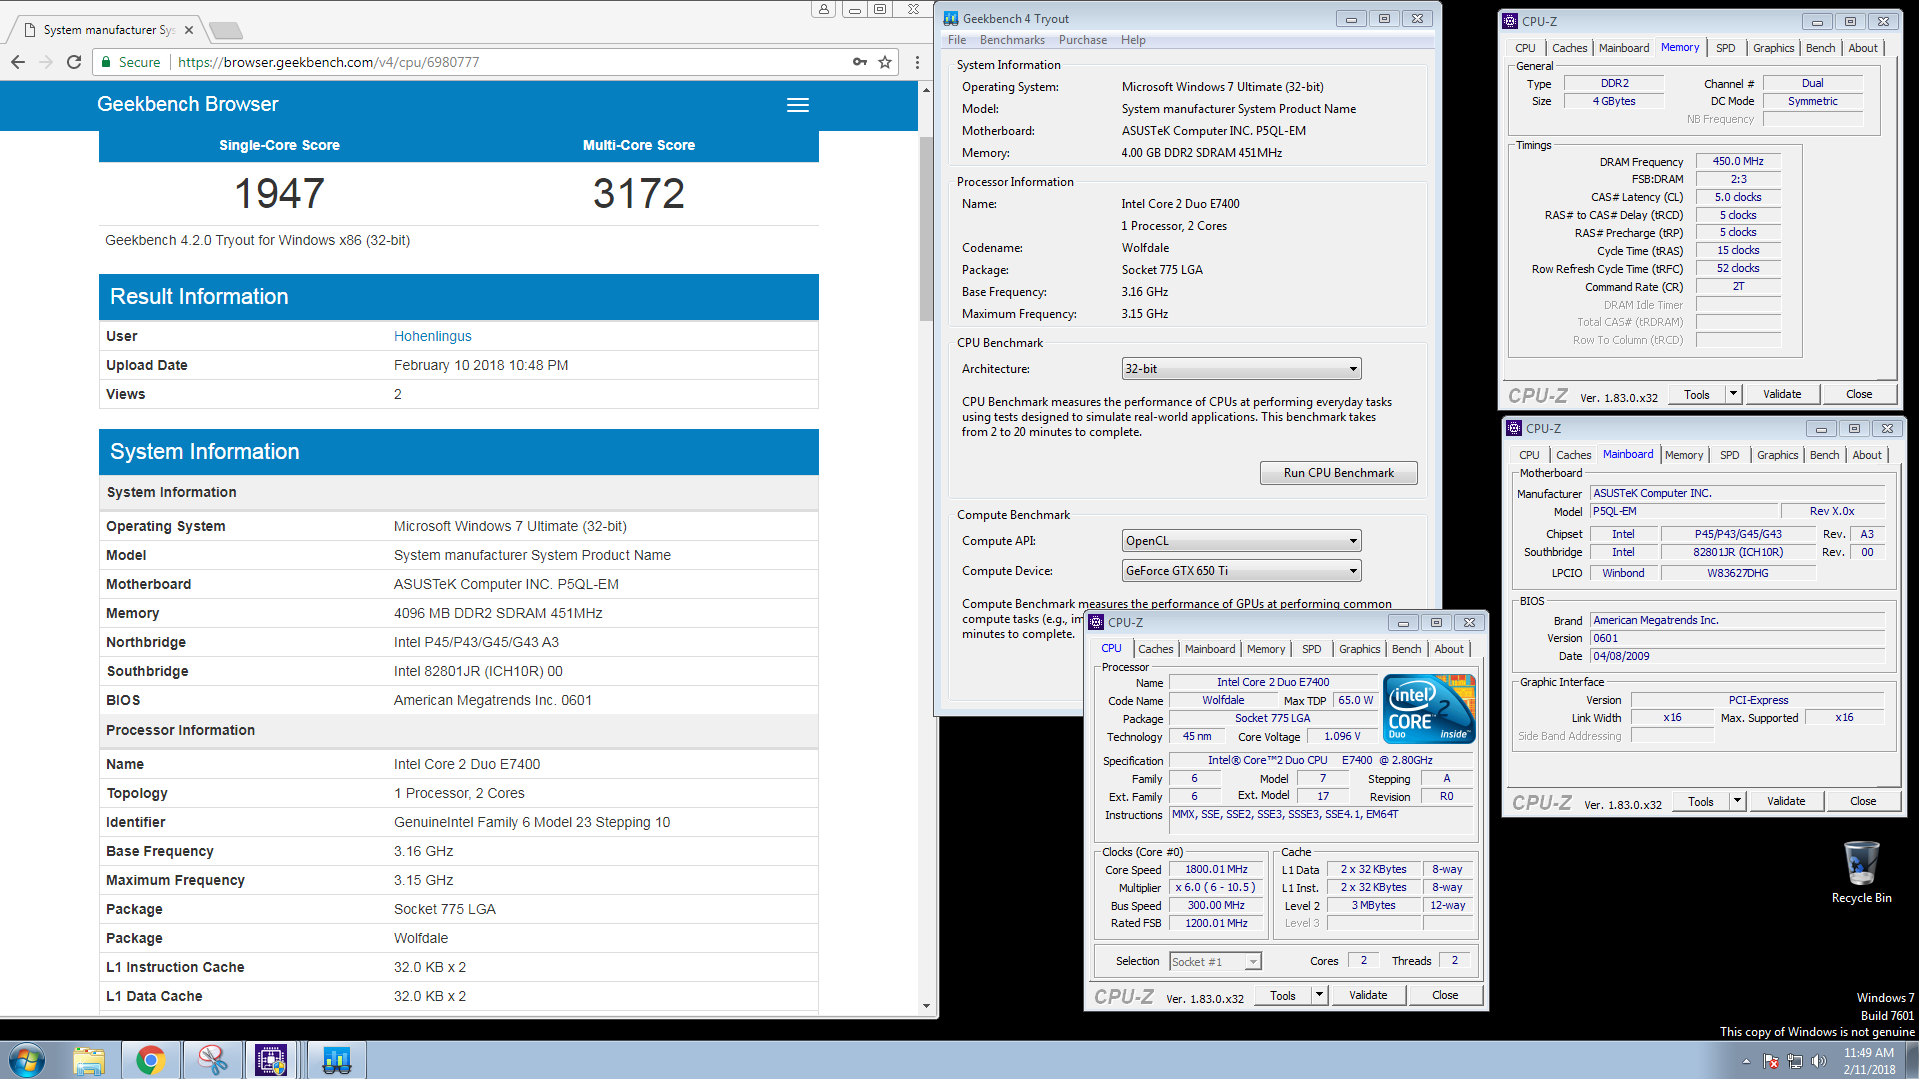Click the Chrome address bar URL
Image resolution: width=1919 pixels, height=1079 pixels.
(x=328, y=62)
